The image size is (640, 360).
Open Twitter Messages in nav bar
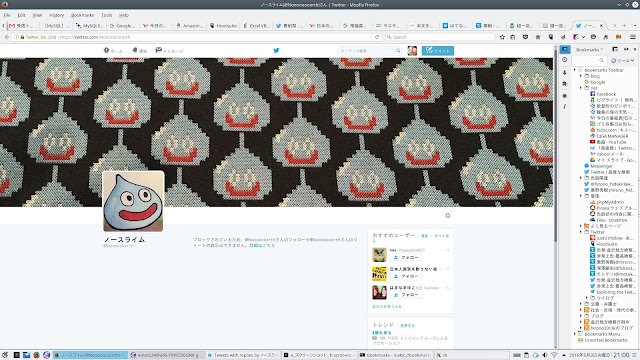click(x=169, y=51)
